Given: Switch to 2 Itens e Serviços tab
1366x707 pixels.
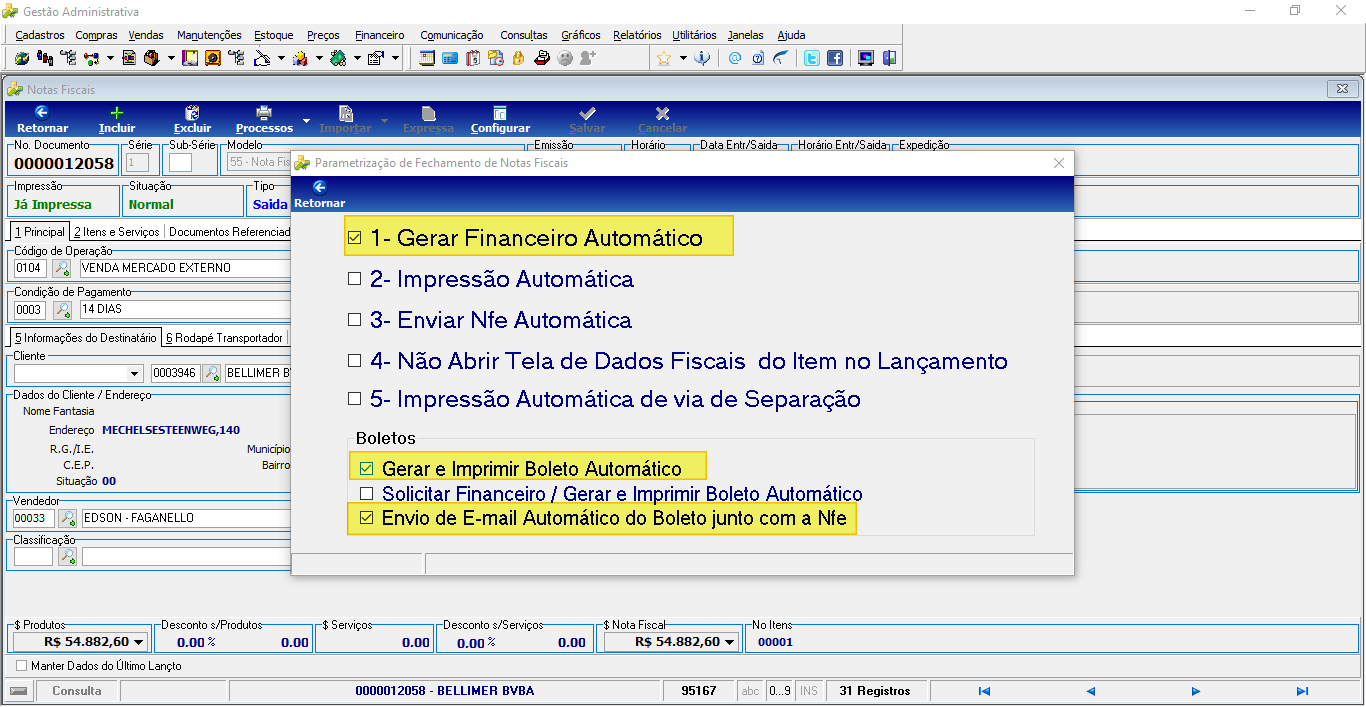Looking at the screenshot, I should click(117, 232).
